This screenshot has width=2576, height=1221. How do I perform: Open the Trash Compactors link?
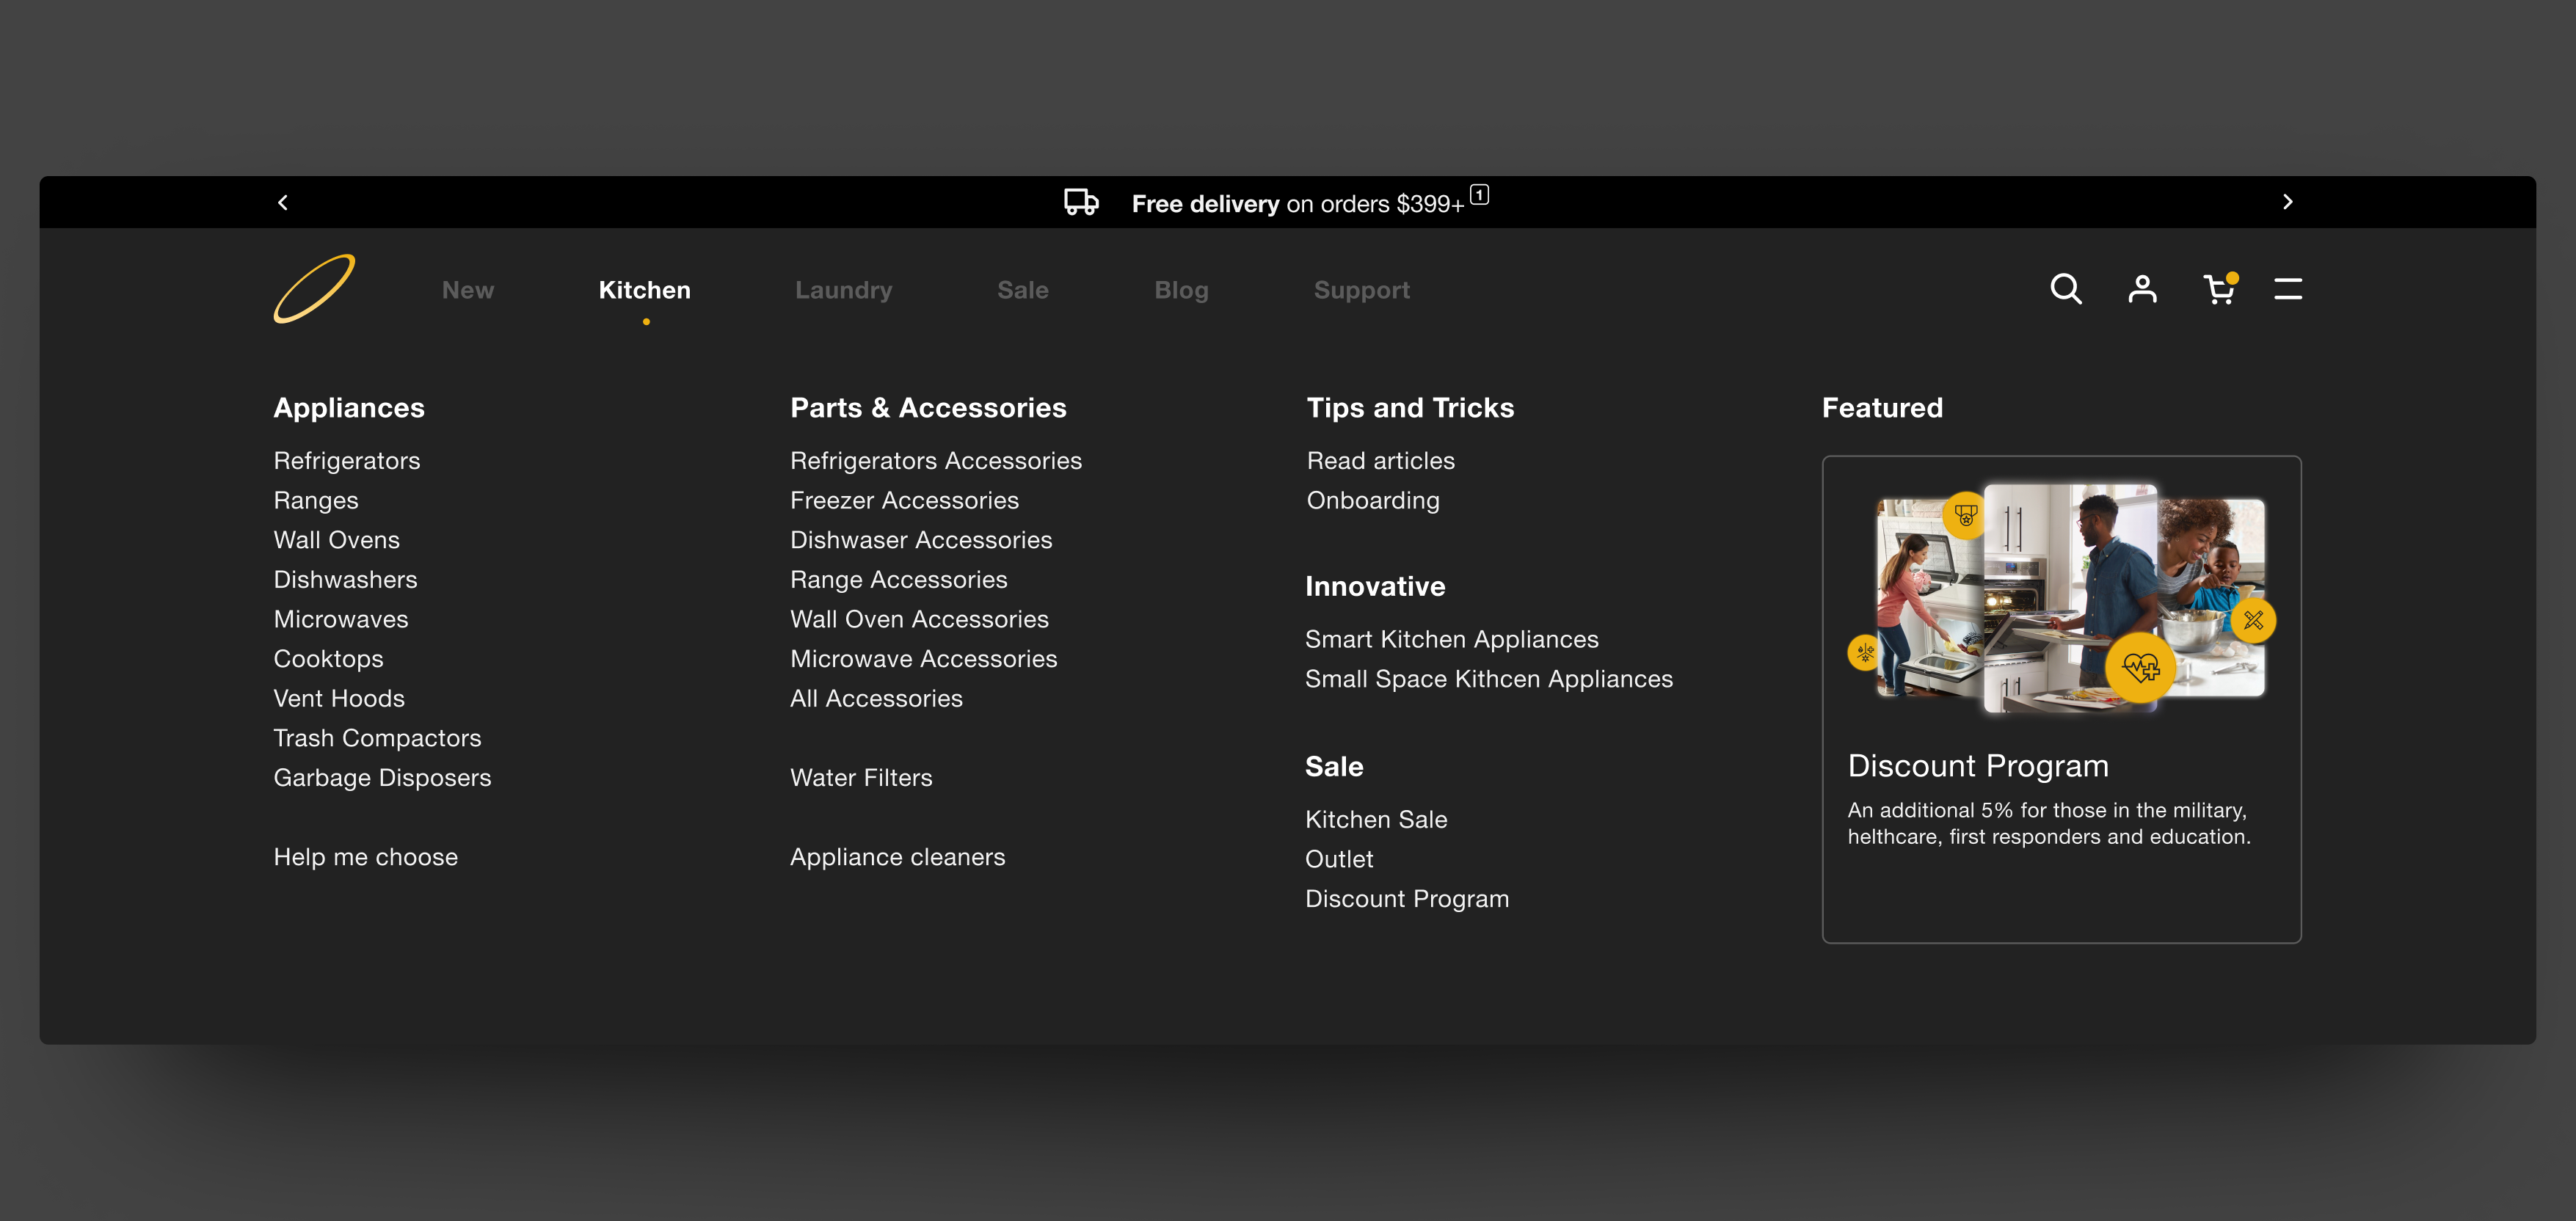click(378, 738)
